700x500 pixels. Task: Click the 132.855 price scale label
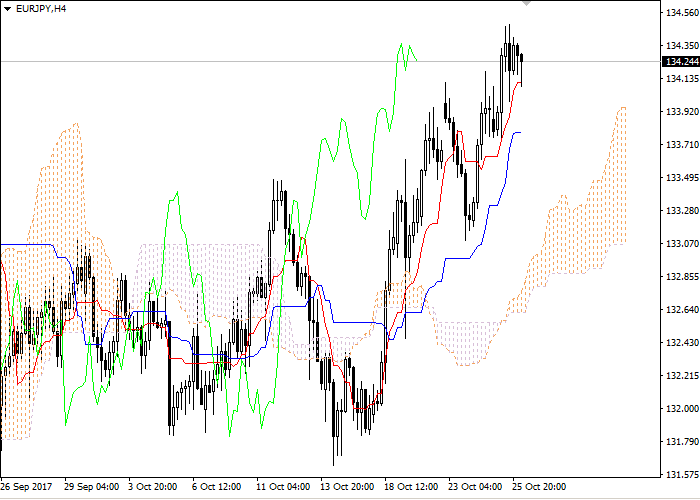pyautogui.click(x=682, y=277)
